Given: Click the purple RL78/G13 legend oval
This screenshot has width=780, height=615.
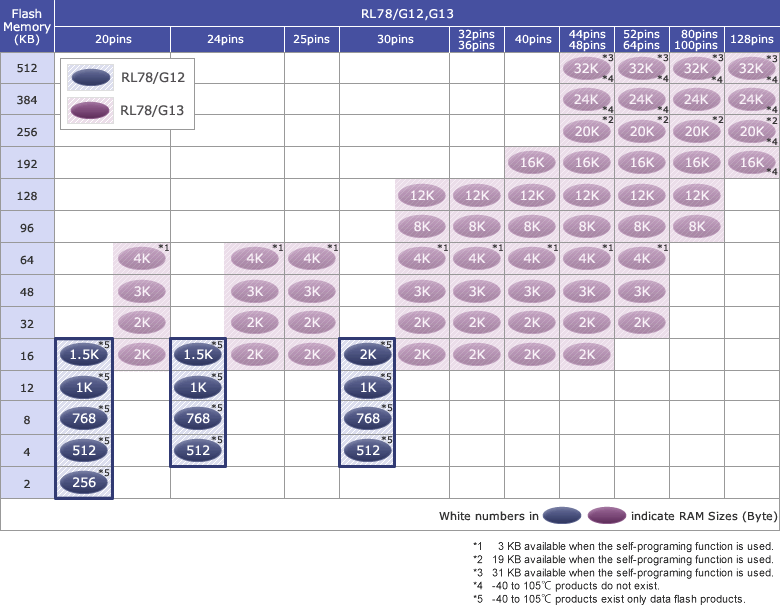Looking at the screenshot, I should click(x=90, y=110).
